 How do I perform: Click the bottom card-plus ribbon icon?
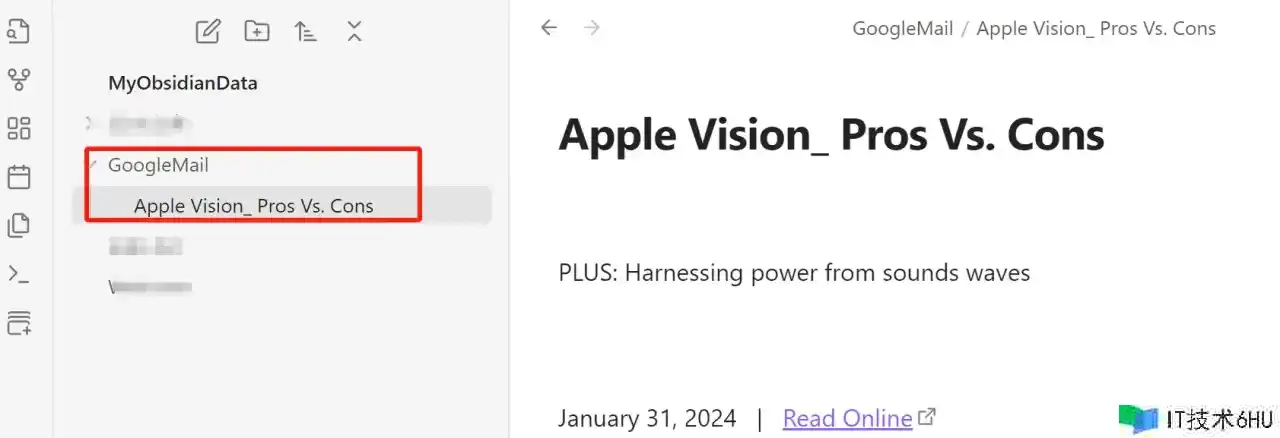click(x=18, y=322)
